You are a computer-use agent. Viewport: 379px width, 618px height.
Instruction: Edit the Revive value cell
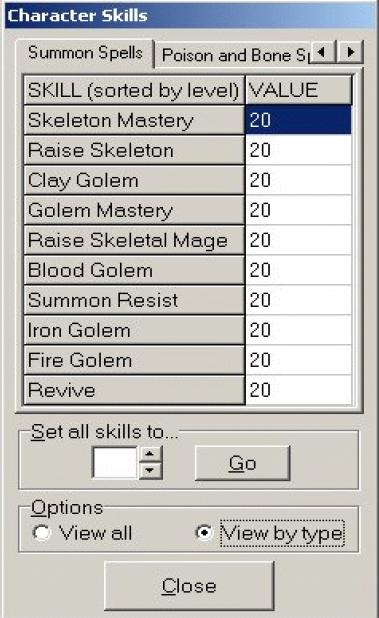(x=298, y=390)
